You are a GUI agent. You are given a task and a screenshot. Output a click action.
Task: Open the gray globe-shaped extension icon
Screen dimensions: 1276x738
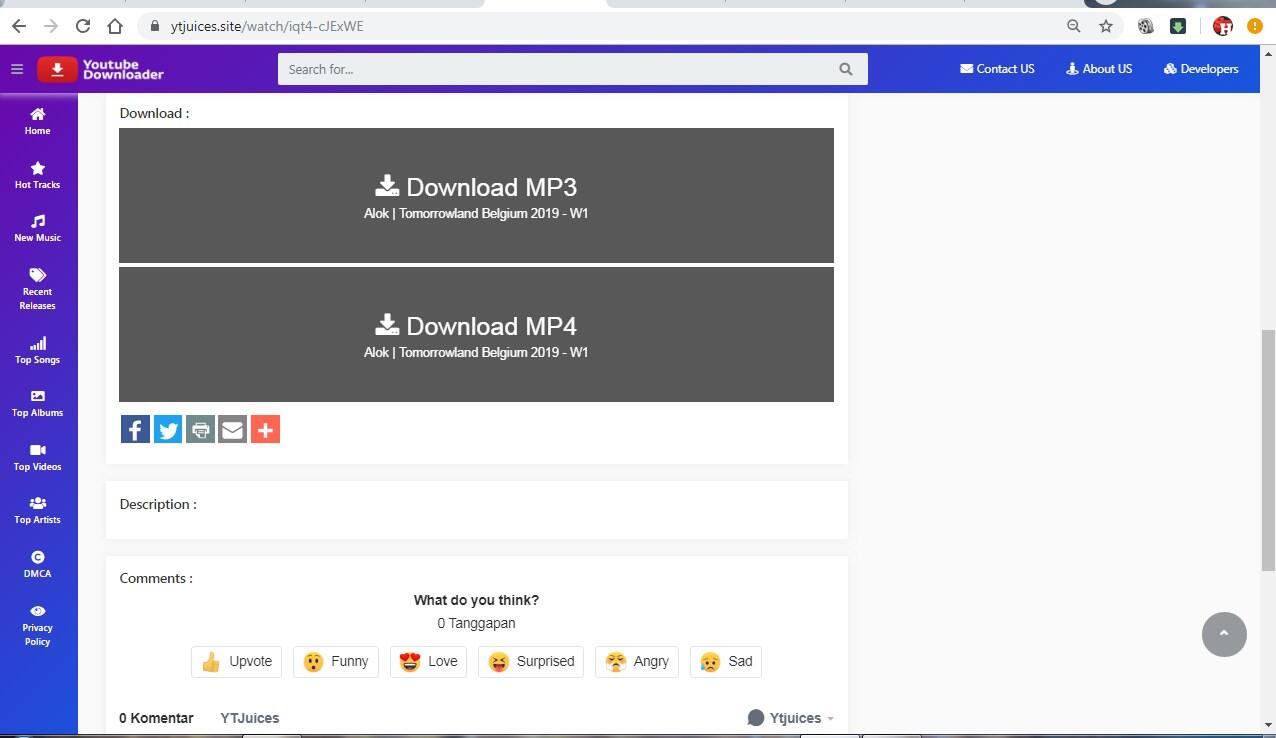(x=1146, y=26)
